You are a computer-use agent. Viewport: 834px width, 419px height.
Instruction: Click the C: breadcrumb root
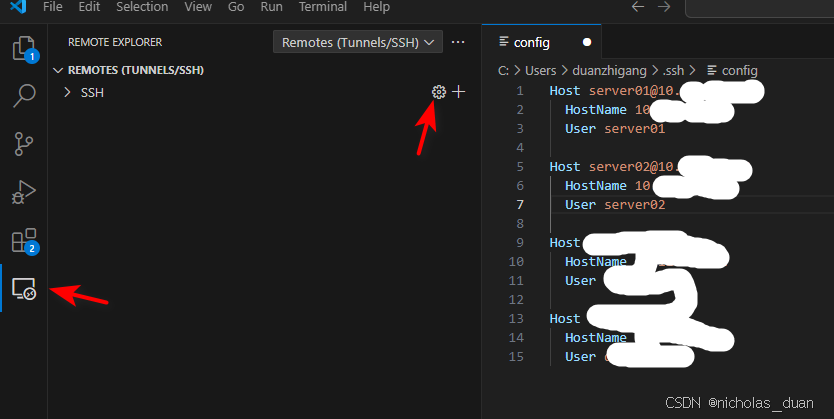pyautogui.click(x=503, y=71)
